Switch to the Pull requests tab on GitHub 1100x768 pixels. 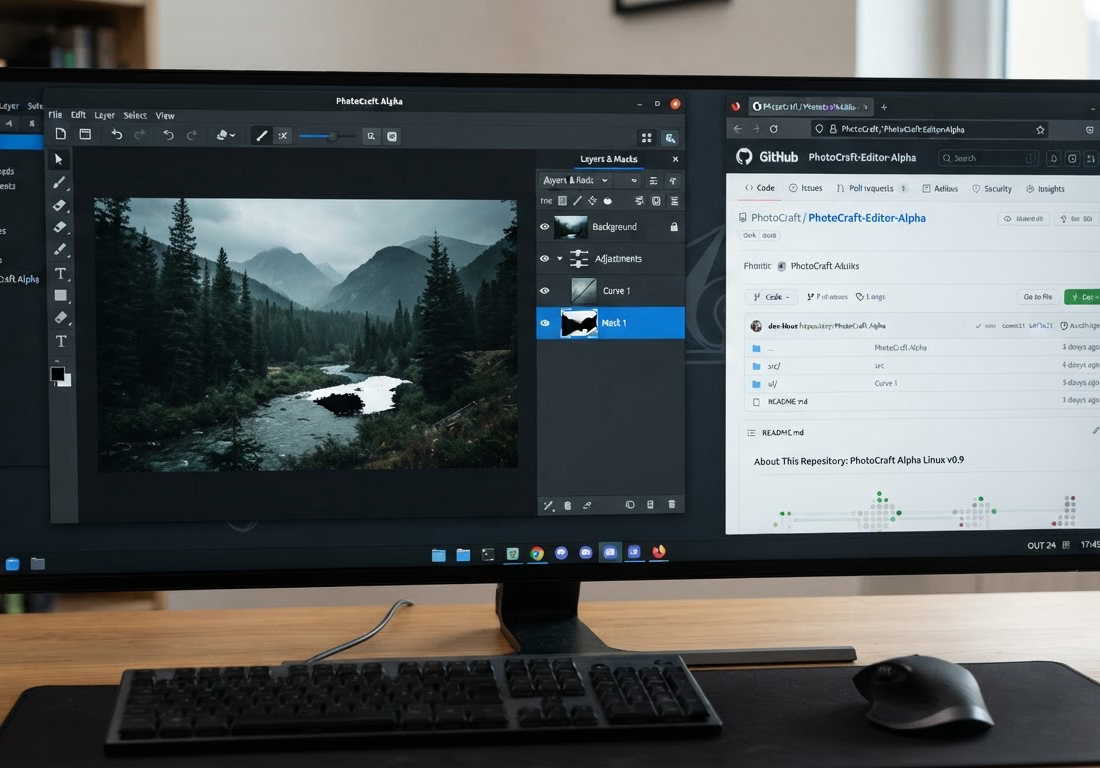click(872, 188)
